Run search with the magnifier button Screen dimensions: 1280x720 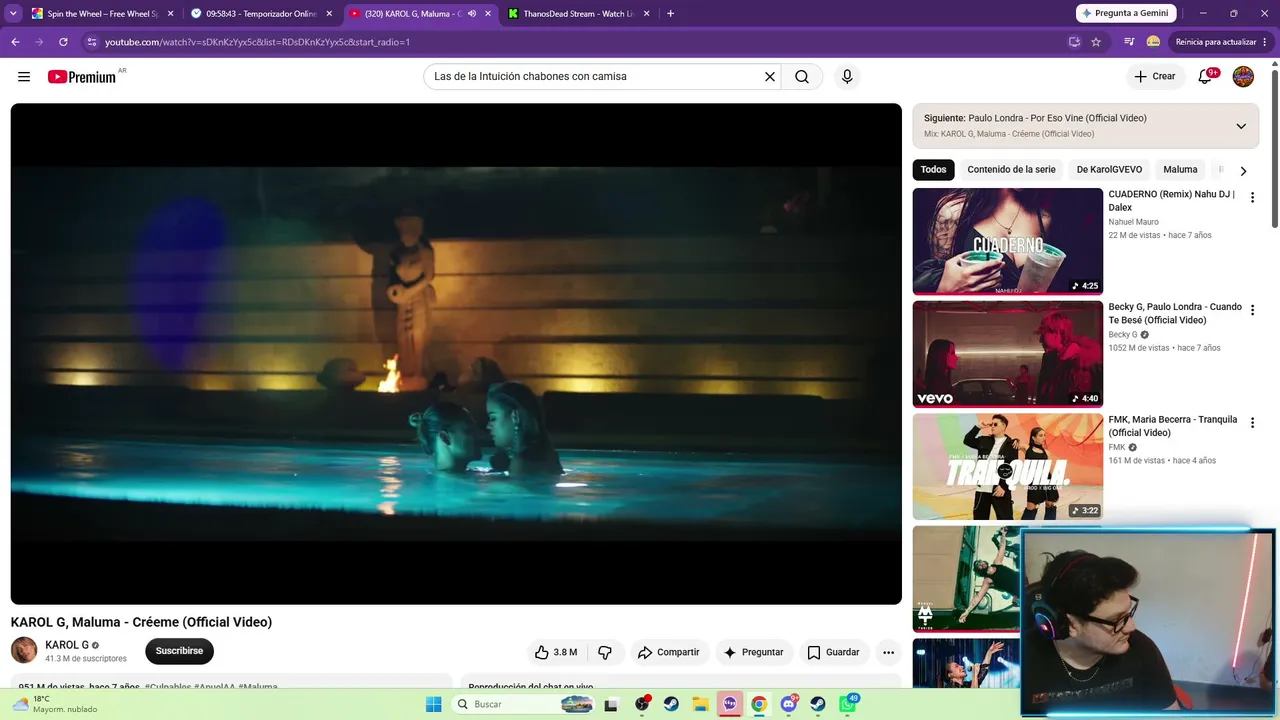pyautogui.click(x=802, y=77)
